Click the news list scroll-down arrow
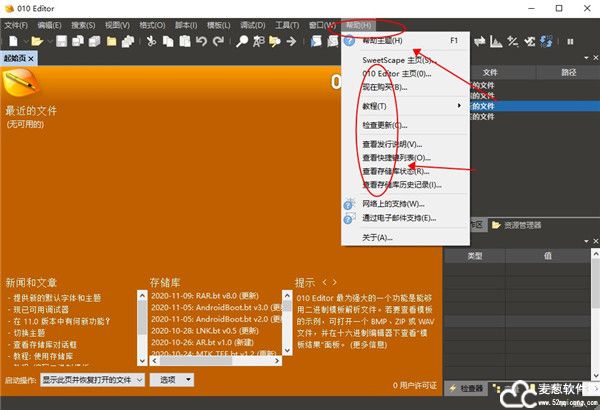This screenshot has height=410, width=600. [x=142, y=361]
